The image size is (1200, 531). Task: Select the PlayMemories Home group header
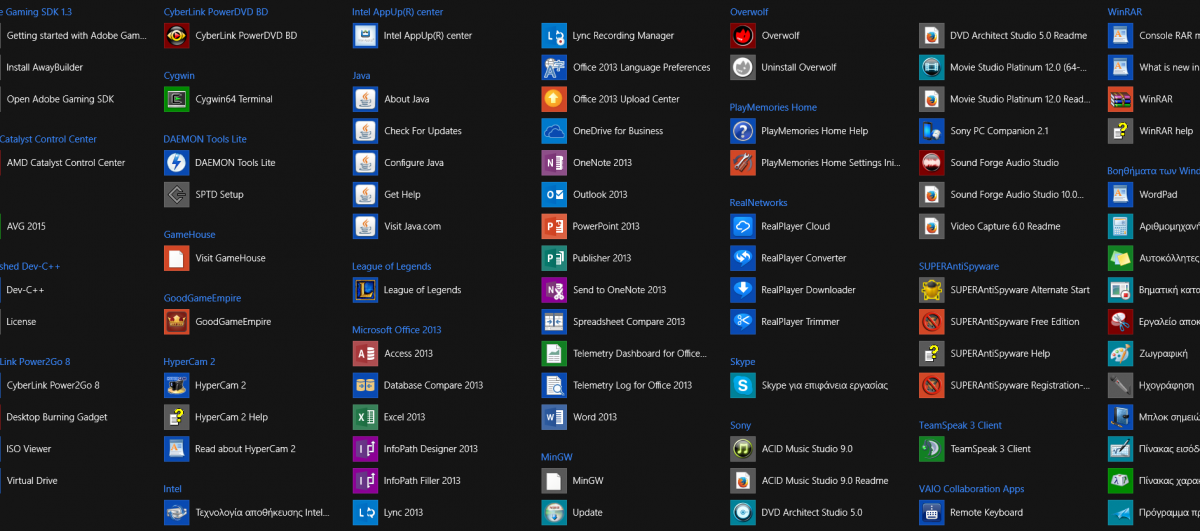click(773, 107)
